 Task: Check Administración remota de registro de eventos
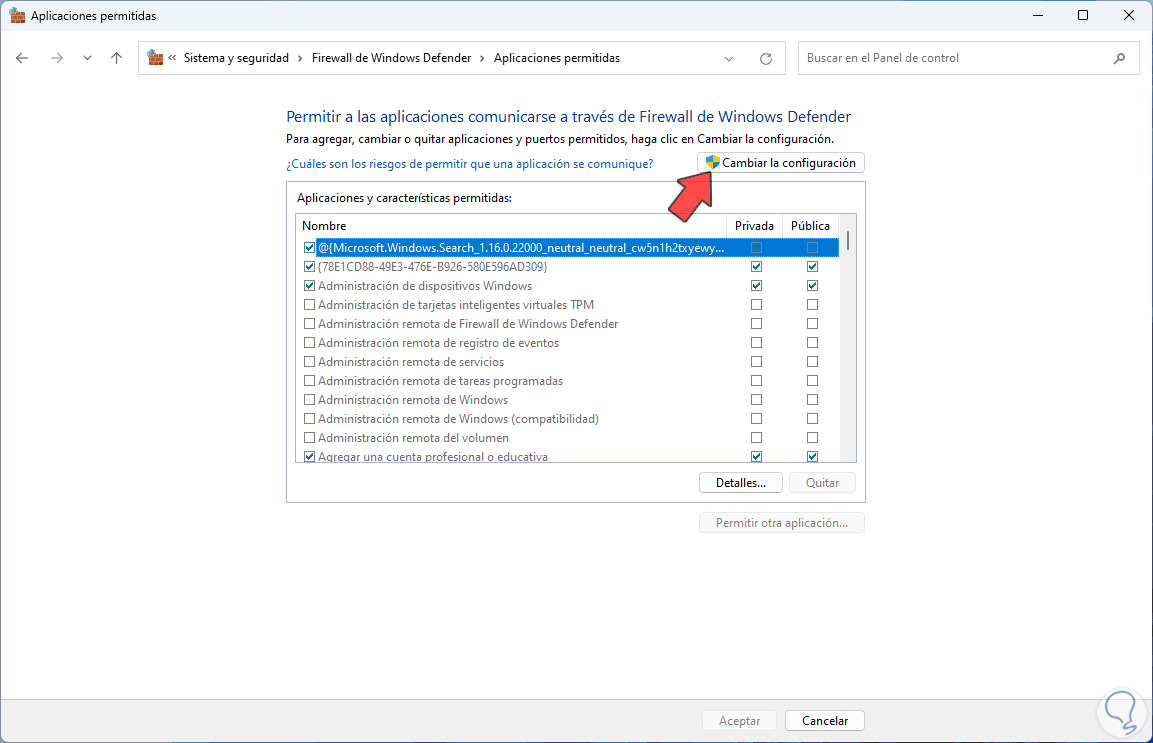[x=309, y=343]
